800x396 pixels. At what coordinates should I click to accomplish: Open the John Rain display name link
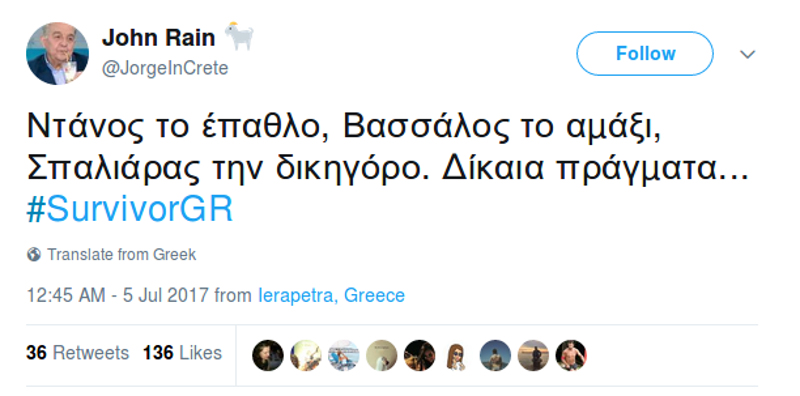[x=158, y=38]
